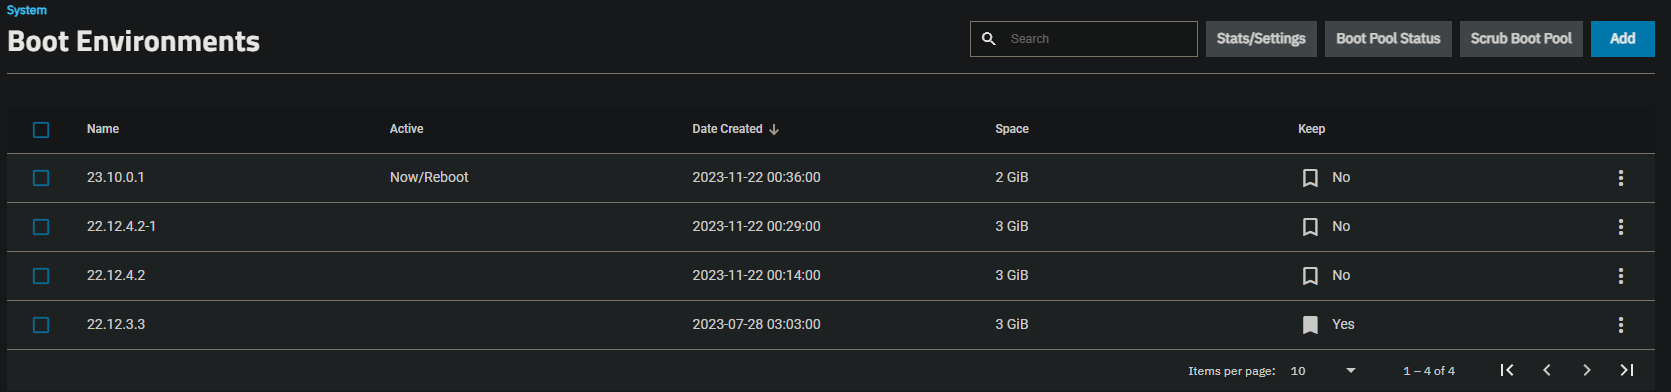The image size is (1671, 392).
Task: Toggle the select-all checkbox in header
Action: pyautogui.click(x=41, y=130)
